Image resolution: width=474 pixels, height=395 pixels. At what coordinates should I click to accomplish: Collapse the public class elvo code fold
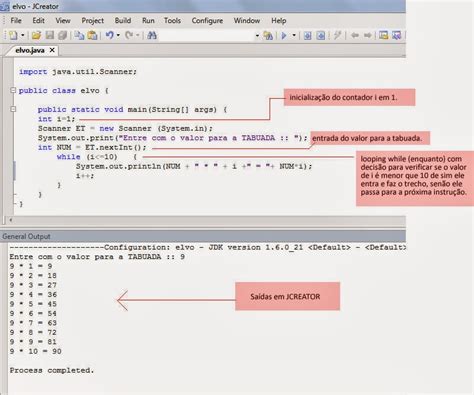pos(13,90)
